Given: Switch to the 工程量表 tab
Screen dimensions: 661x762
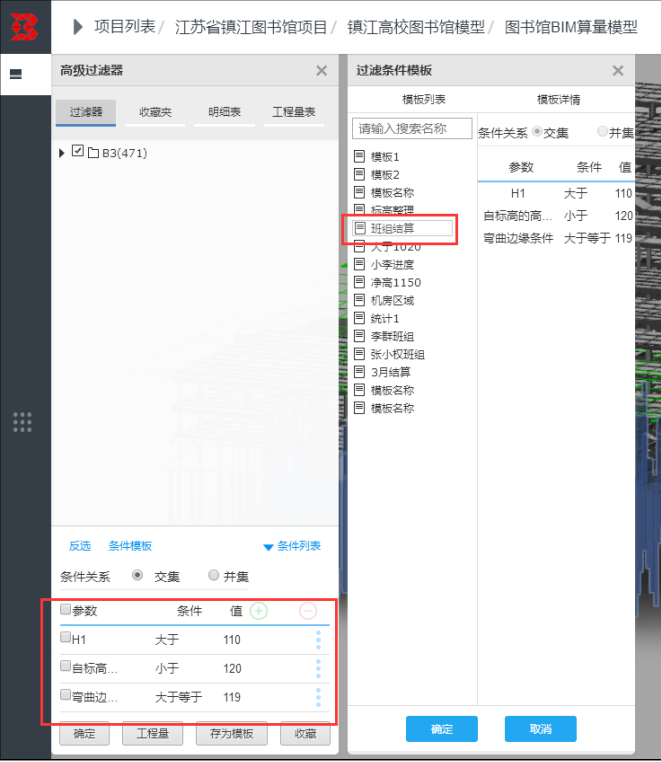Looking at the screenshot, I should tap(294, 112).
